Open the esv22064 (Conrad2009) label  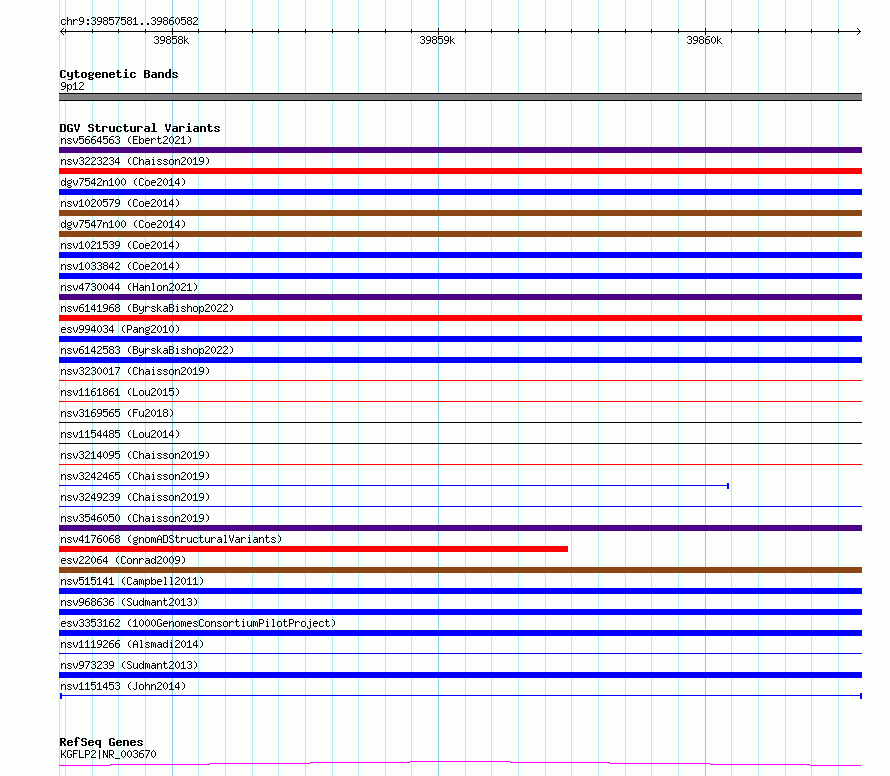click(x=123, y=560)
